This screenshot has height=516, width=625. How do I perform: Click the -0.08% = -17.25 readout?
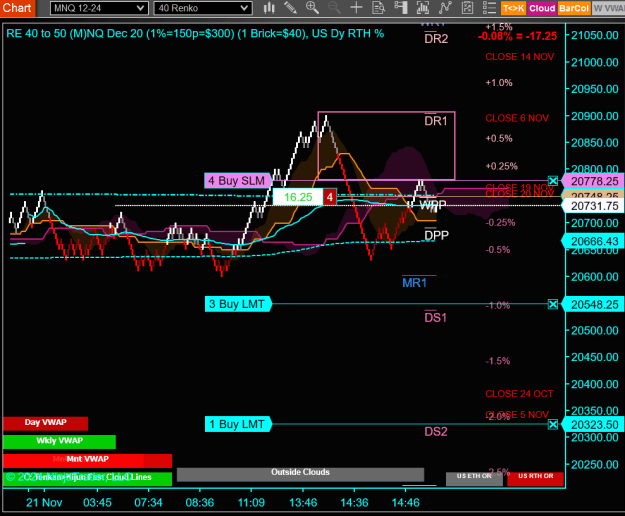(517, 36)
